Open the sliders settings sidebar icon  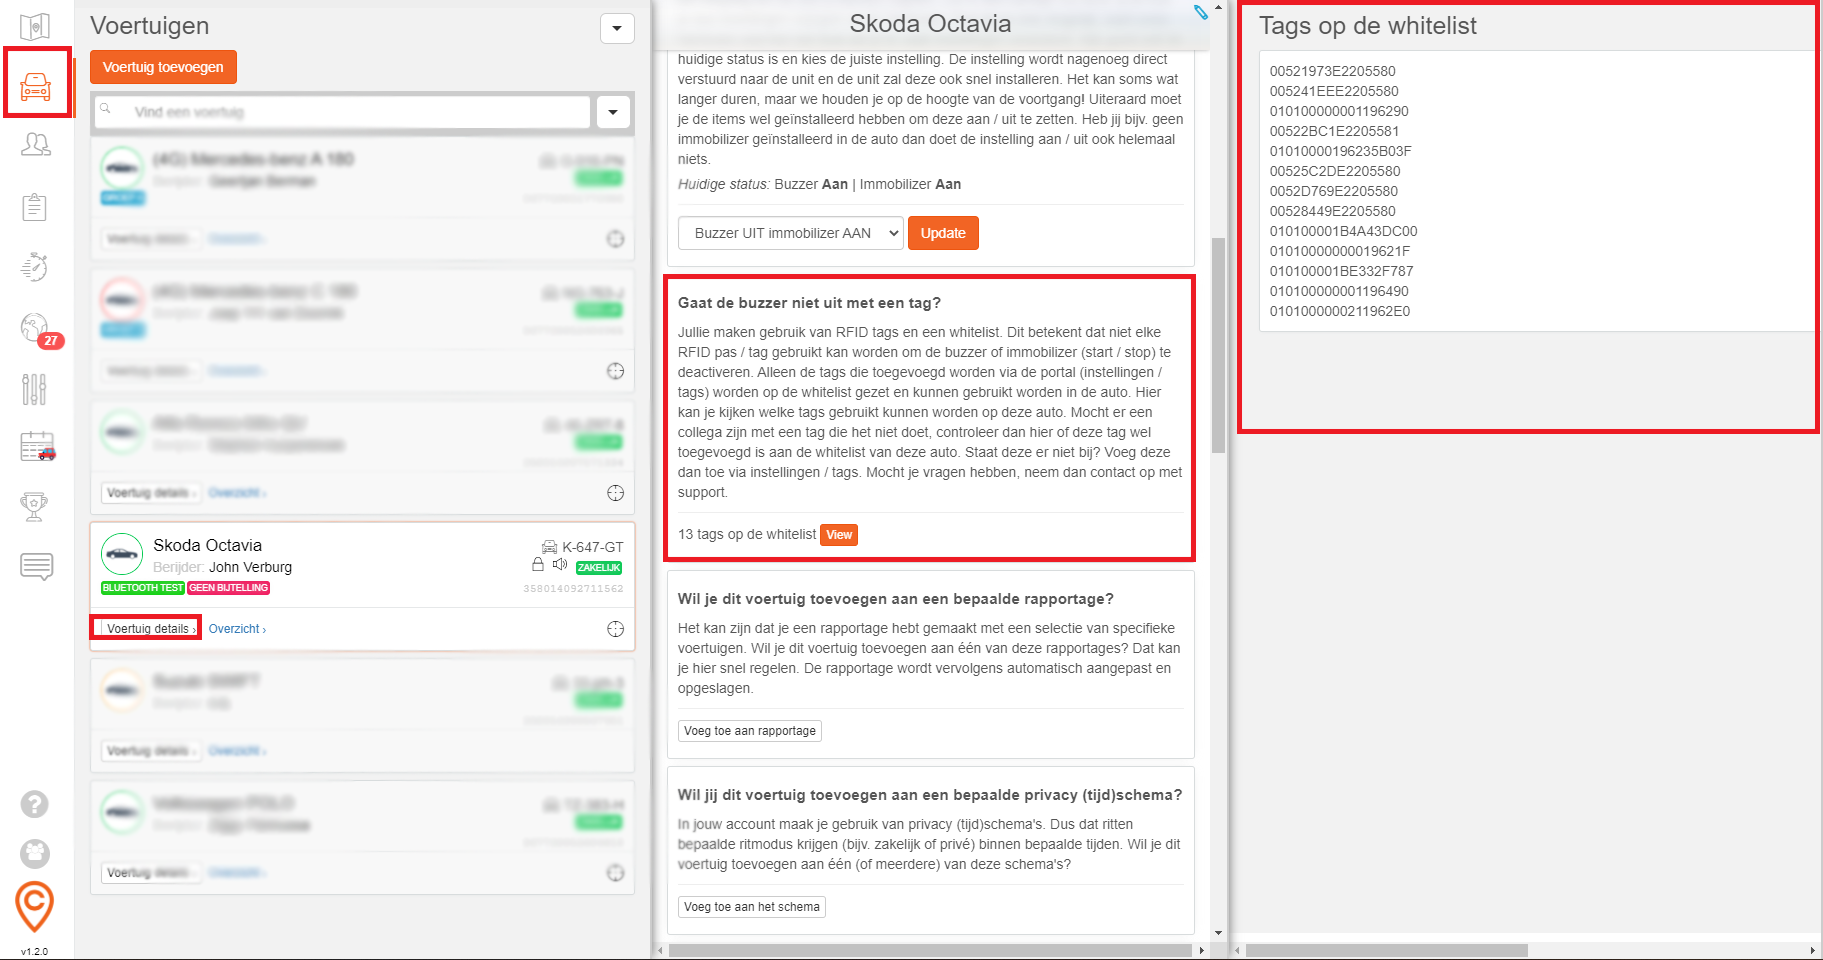(x=35, y=388)
